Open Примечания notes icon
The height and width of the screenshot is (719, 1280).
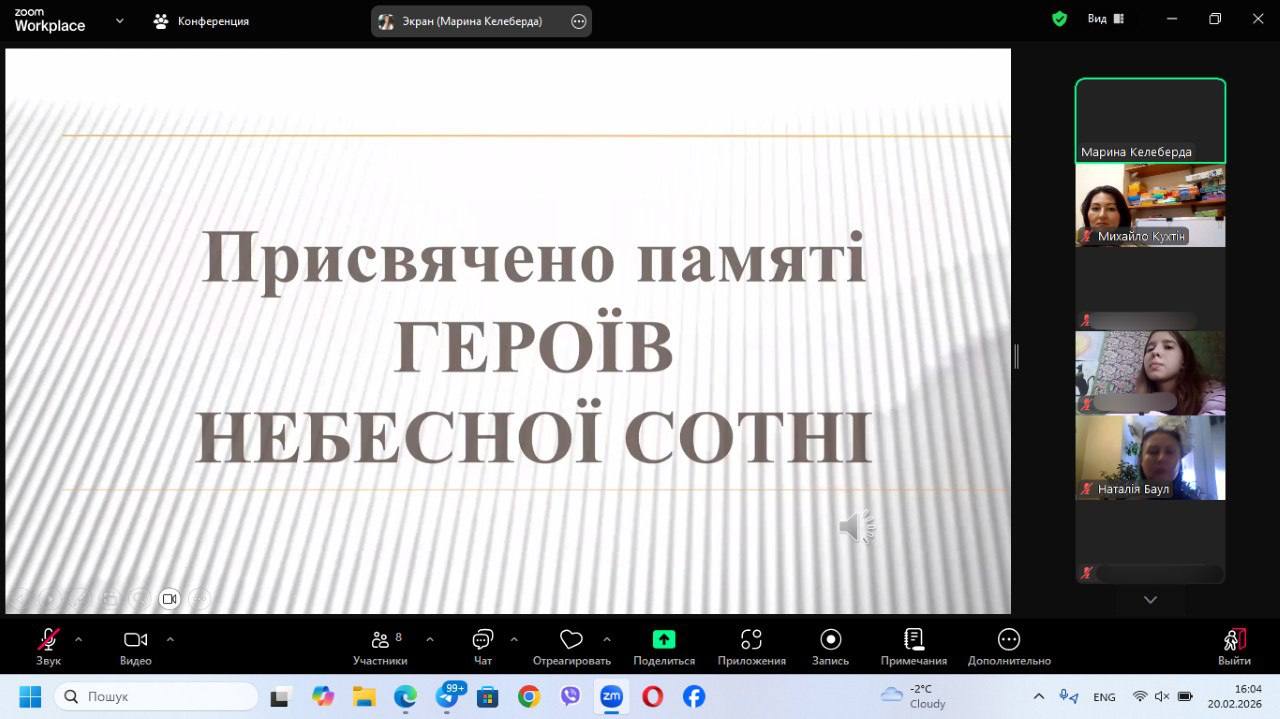[913, 640]
